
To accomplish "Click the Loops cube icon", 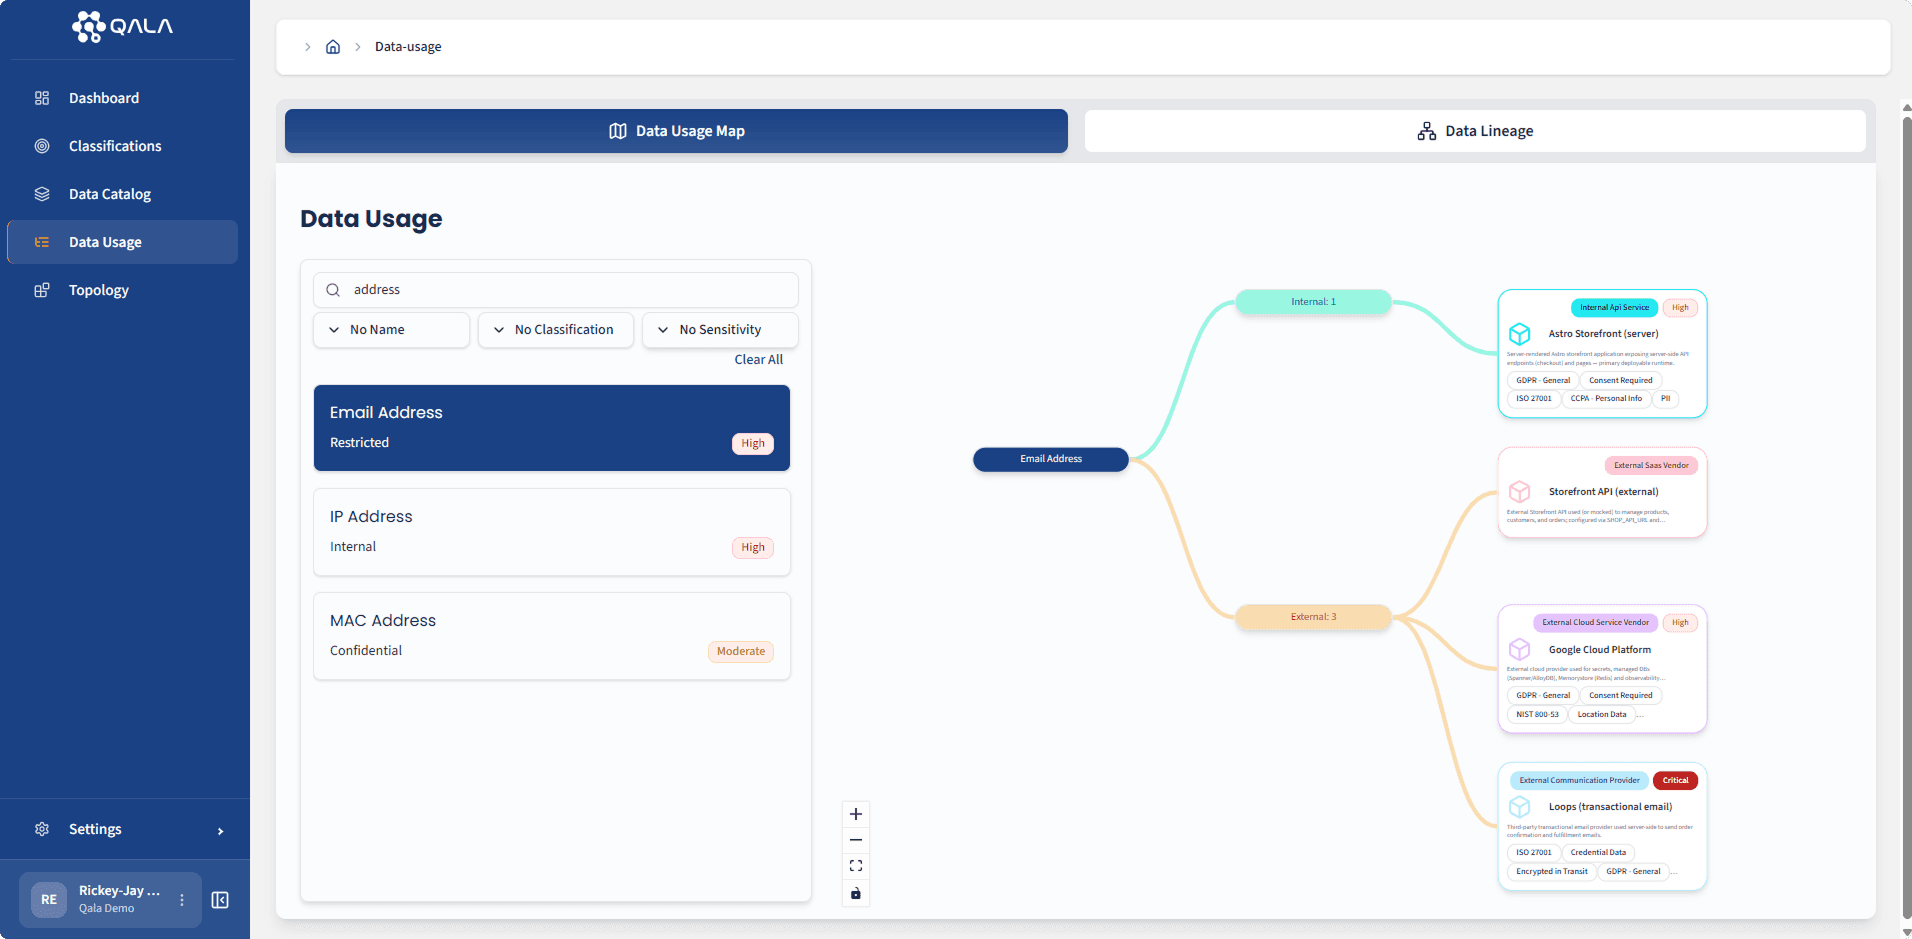I will pos(1520,807).
